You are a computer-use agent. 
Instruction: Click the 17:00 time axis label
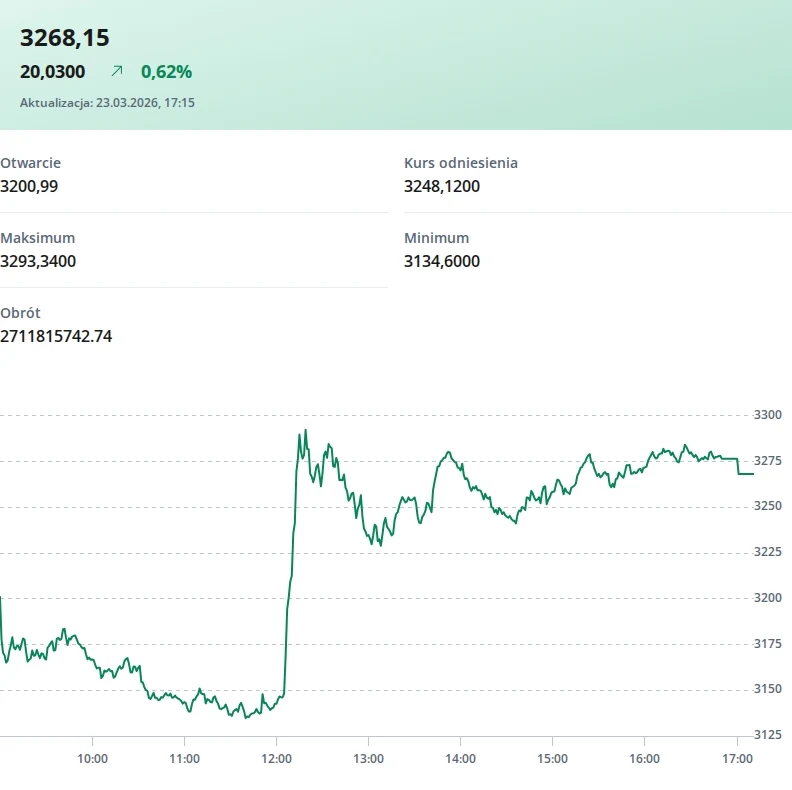tap(737, 758)
